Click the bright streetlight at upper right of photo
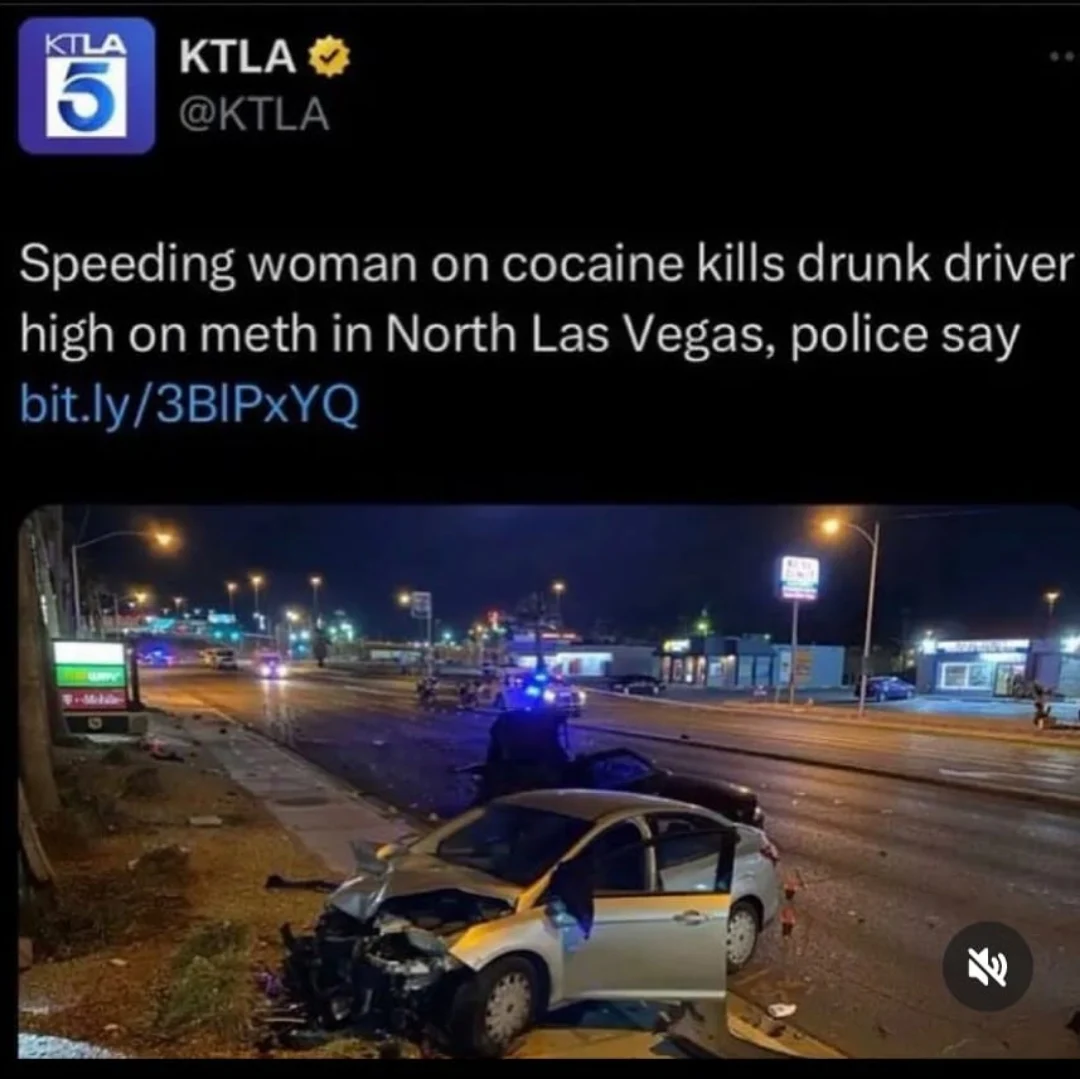Viewport: 1080px width, 1079px height. pyautogui.click(x=831, y=527)
